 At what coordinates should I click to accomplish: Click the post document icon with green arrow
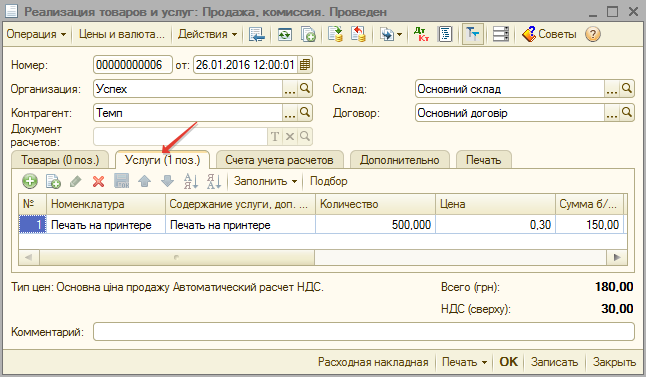[x=335, y=34]
